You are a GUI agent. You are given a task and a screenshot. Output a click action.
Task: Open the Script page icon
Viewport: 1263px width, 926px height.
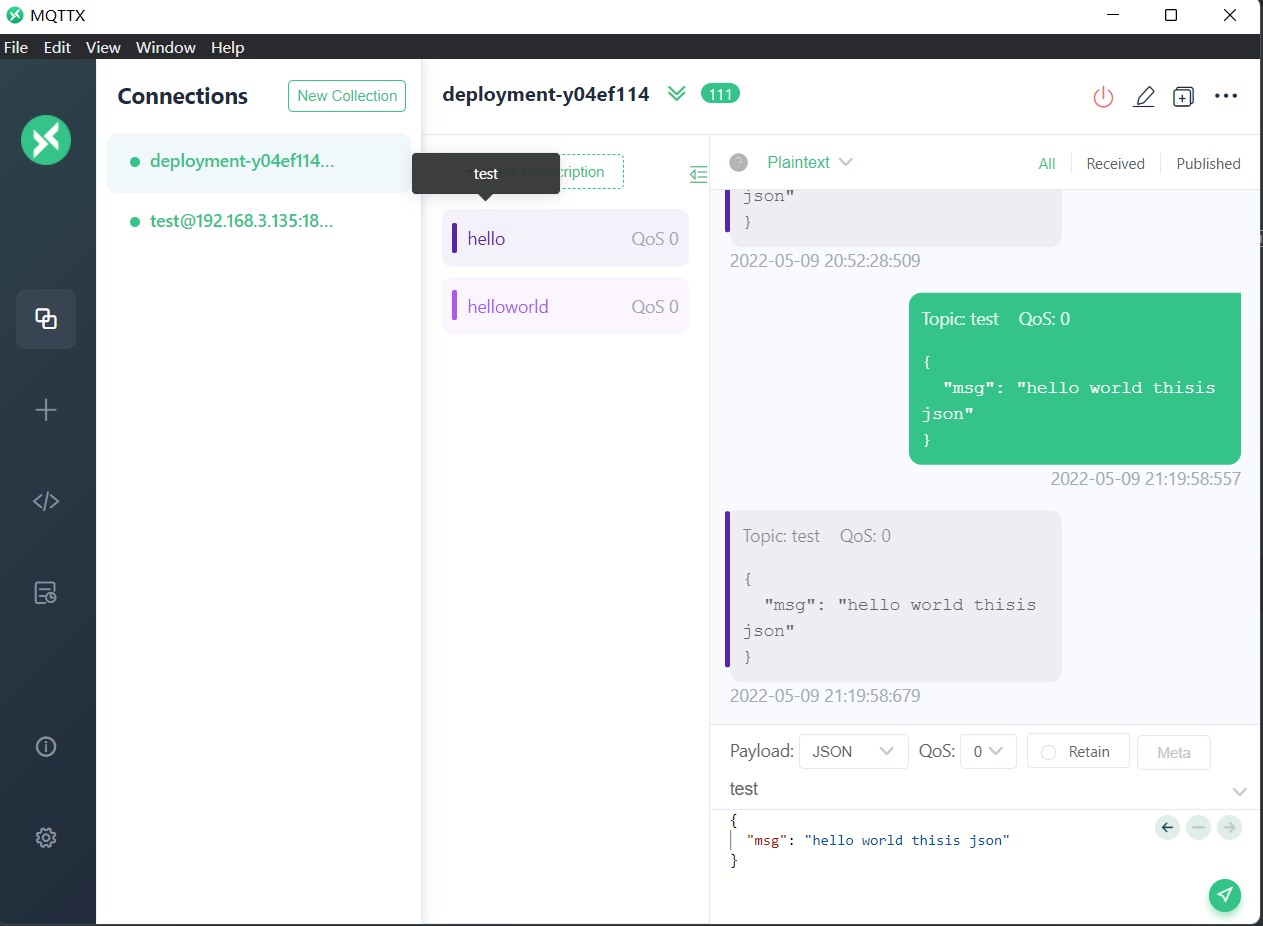46,501
